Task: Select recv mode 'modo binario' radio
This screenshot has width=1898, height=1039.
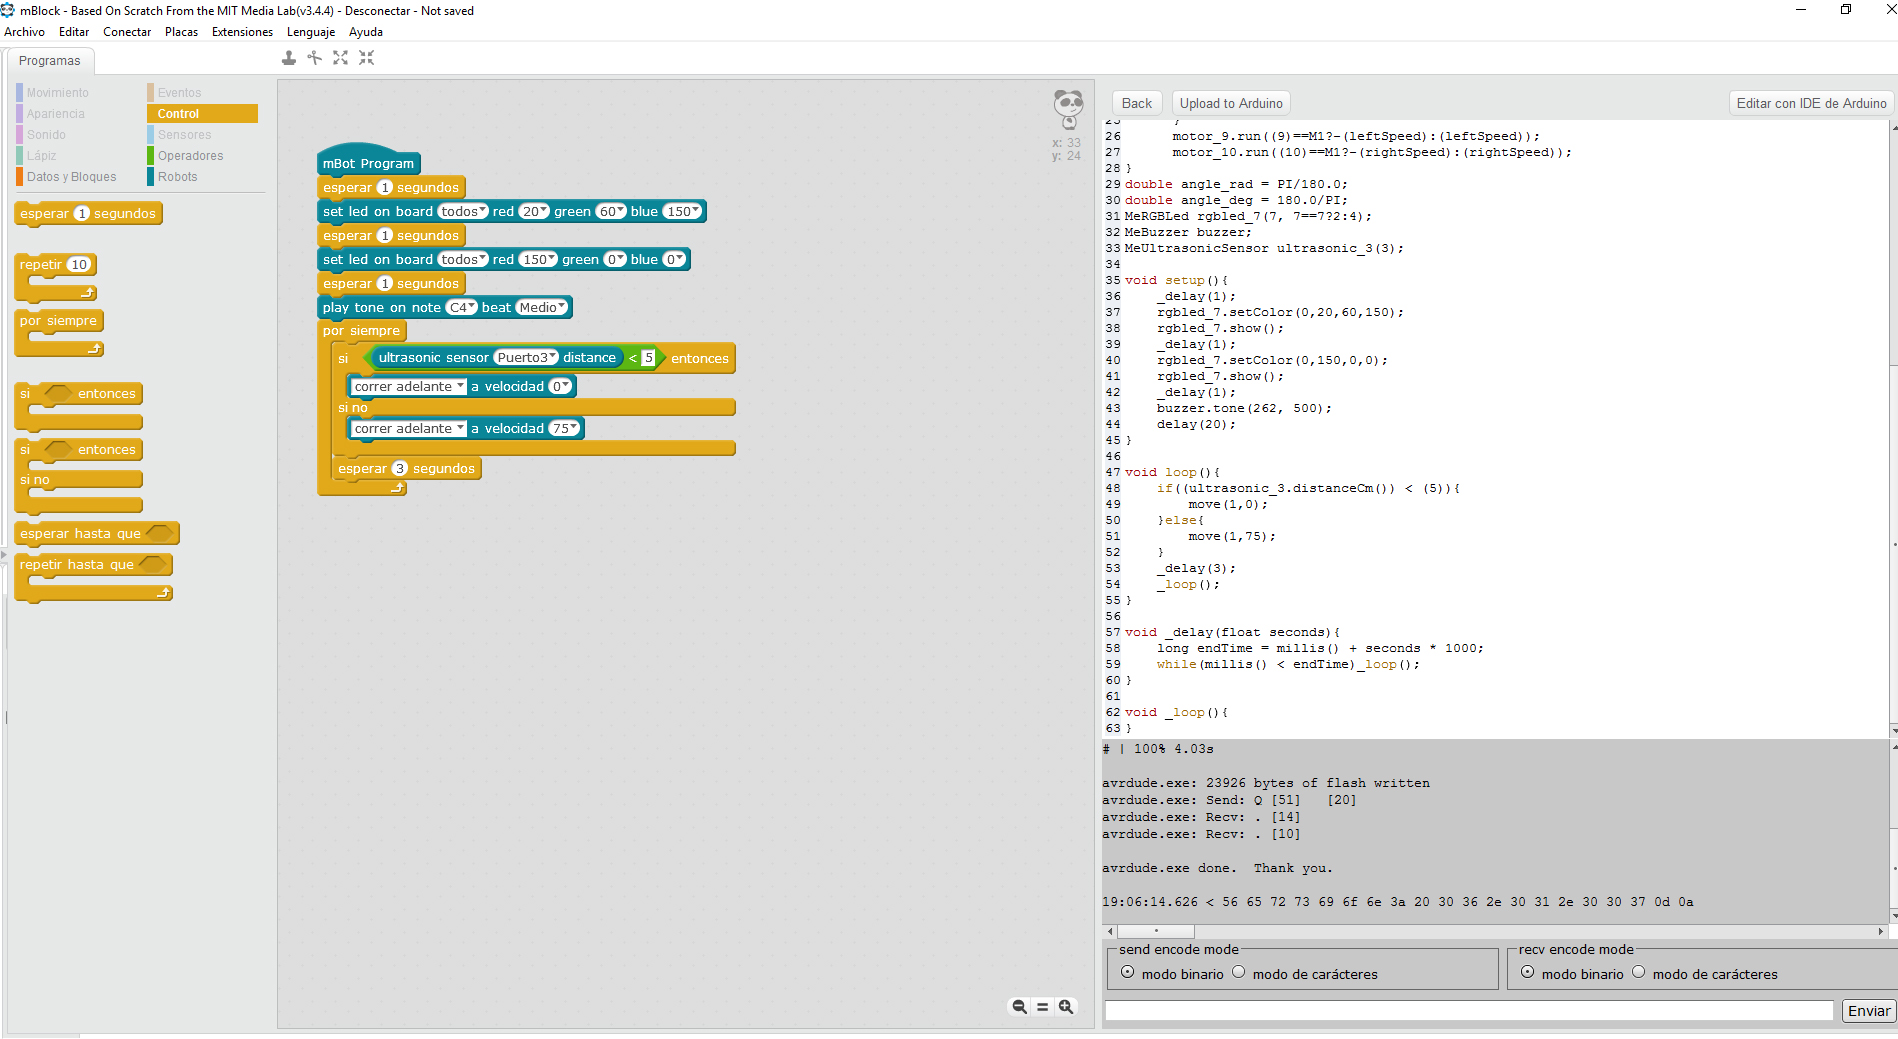Action: [1527, 972]
